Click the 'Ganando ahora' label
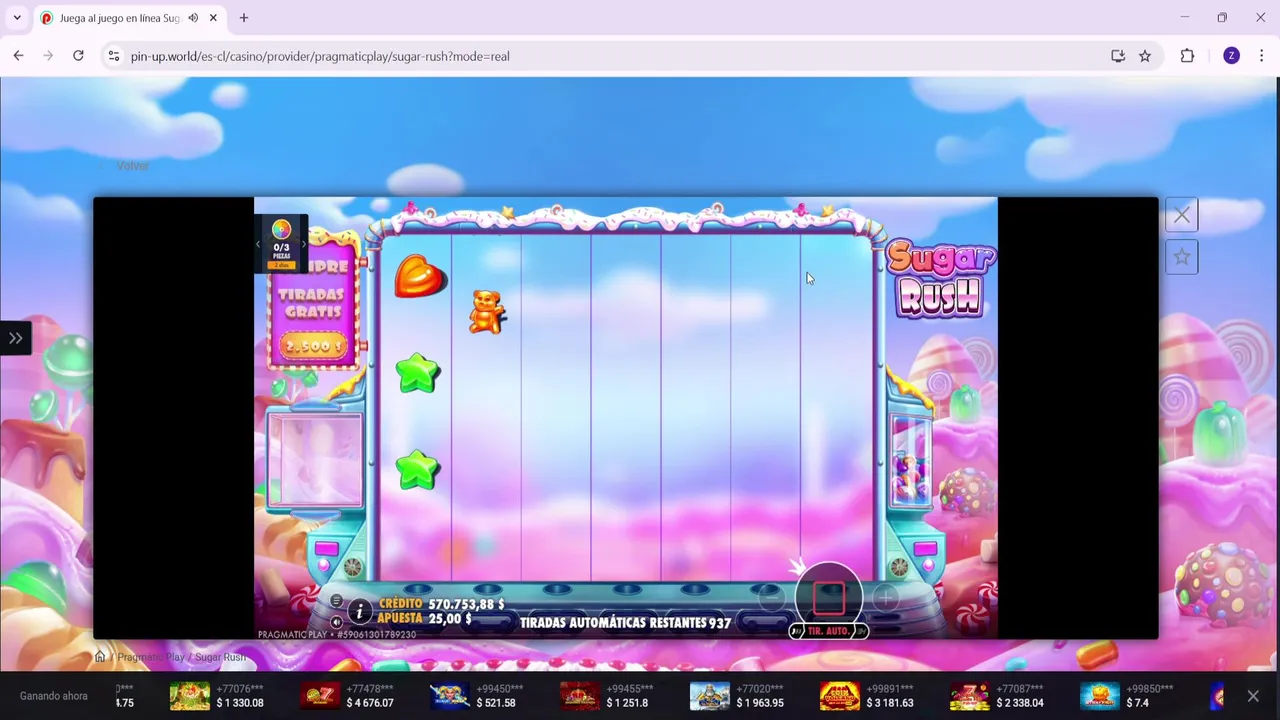Viewport: 1280px width, 720px height. pyautogui.click(x=54, y=696)
